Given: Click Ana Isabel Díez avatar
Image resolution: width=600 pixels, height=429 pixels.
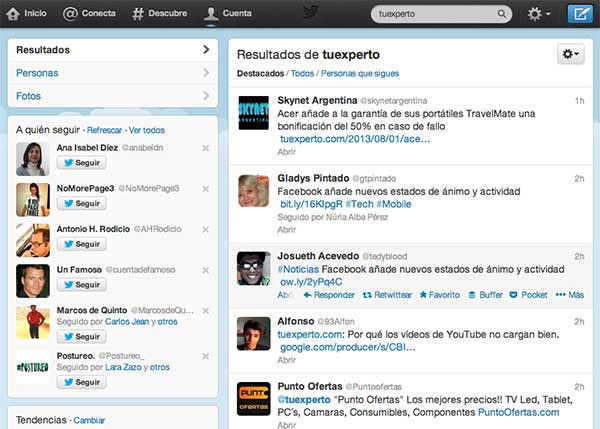Looking at the screenshot, I should click(x=33, y=159).
